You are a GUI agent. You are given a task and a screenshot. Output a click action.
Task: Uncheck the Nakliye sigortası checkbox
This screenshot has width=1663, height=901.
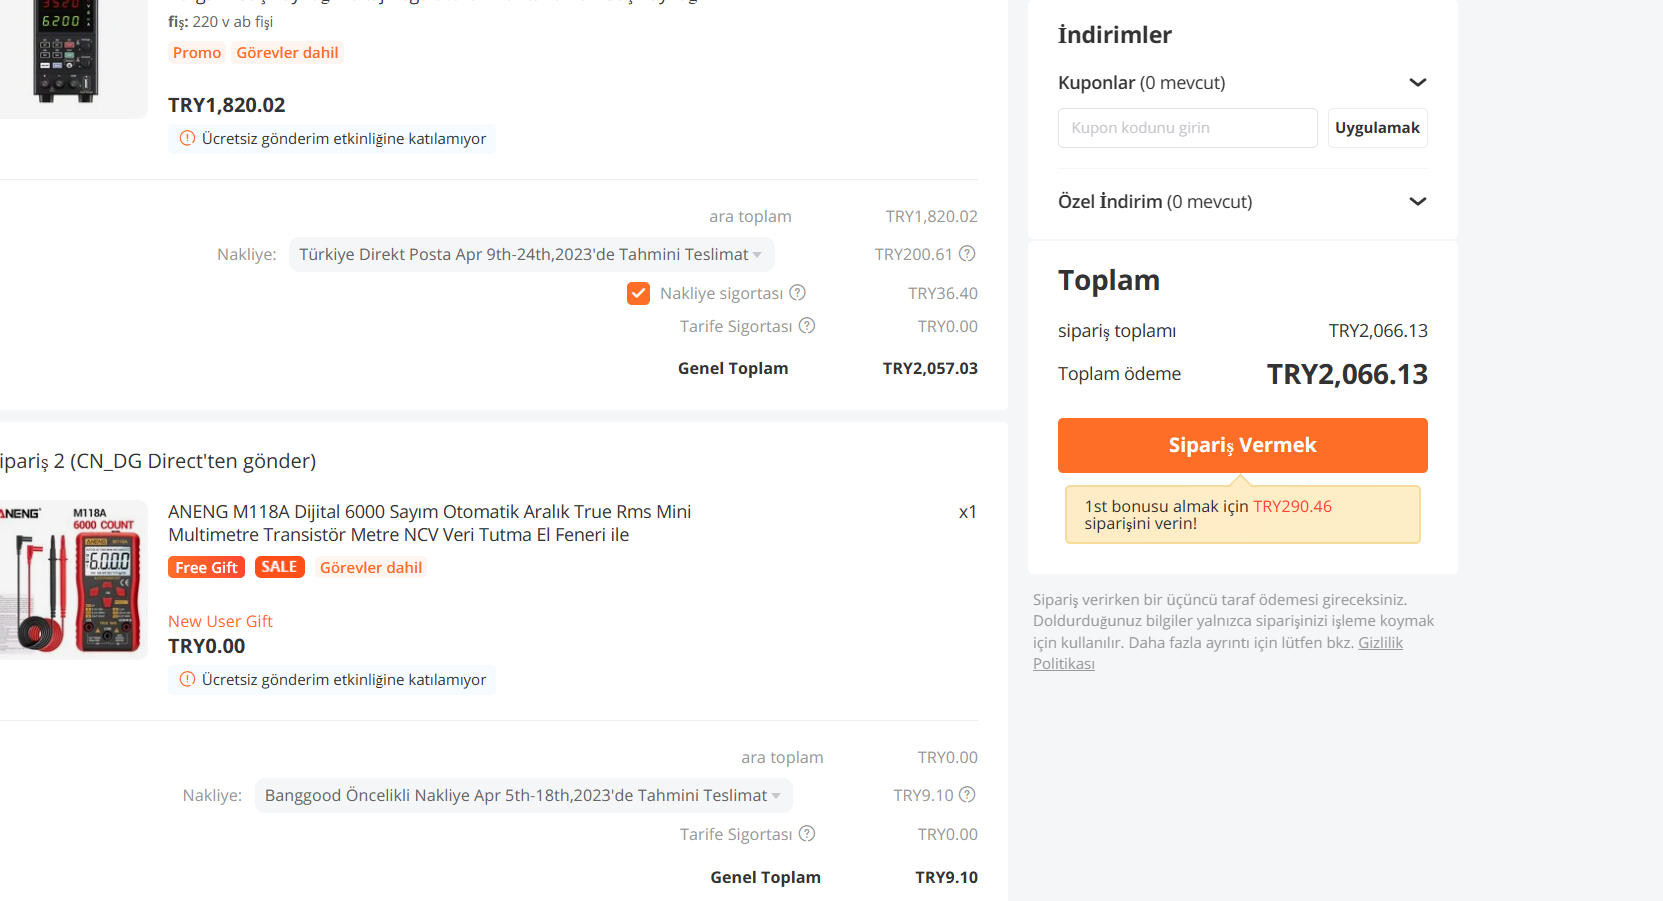coord(638,293)
